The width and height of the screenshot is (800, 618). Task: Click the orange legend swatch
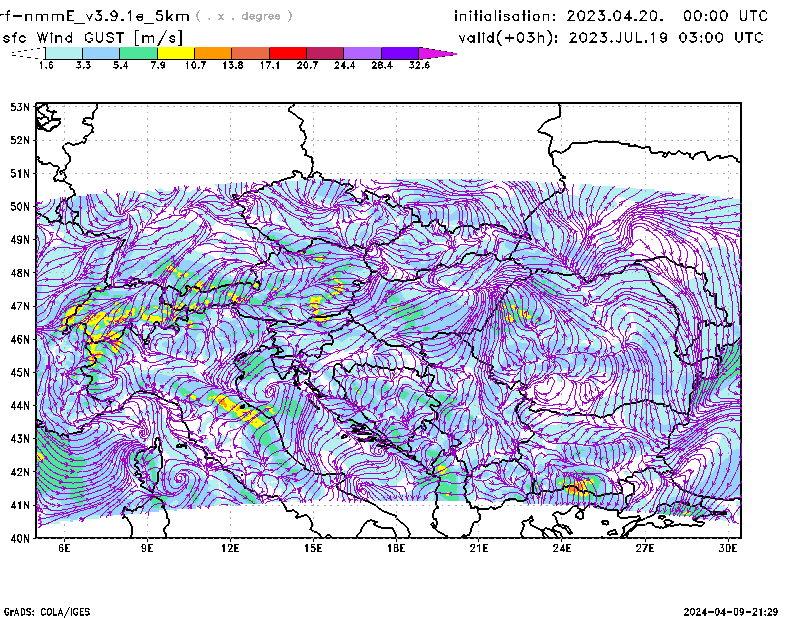(x=213, y=53)
